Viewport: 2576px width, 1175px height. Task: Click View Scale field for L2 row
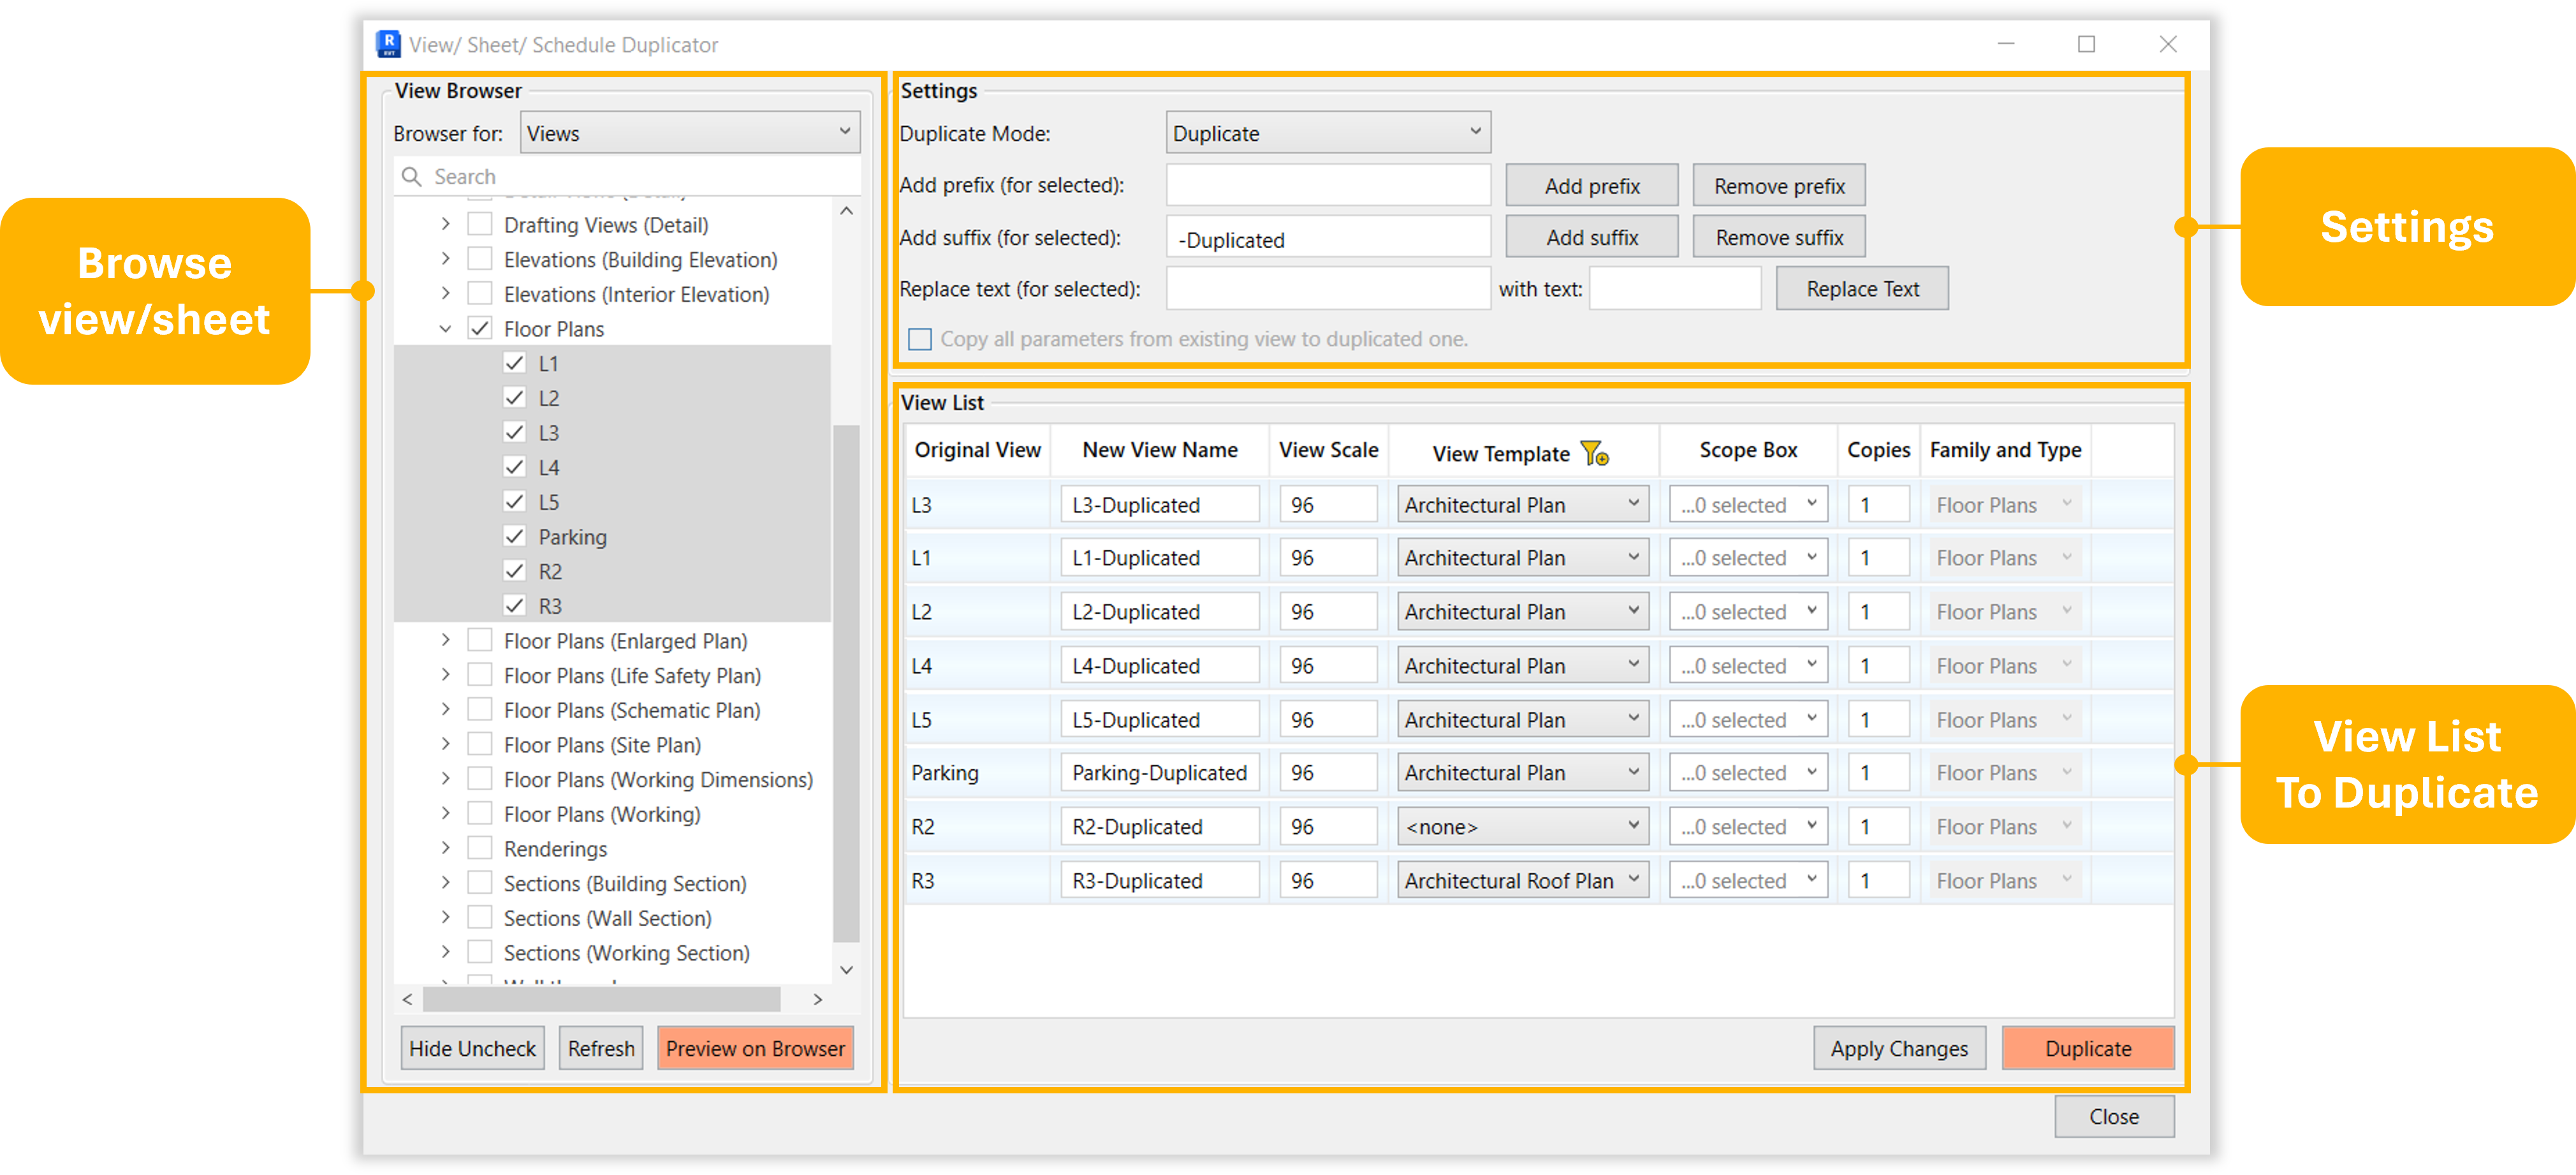click(1327, 611)
